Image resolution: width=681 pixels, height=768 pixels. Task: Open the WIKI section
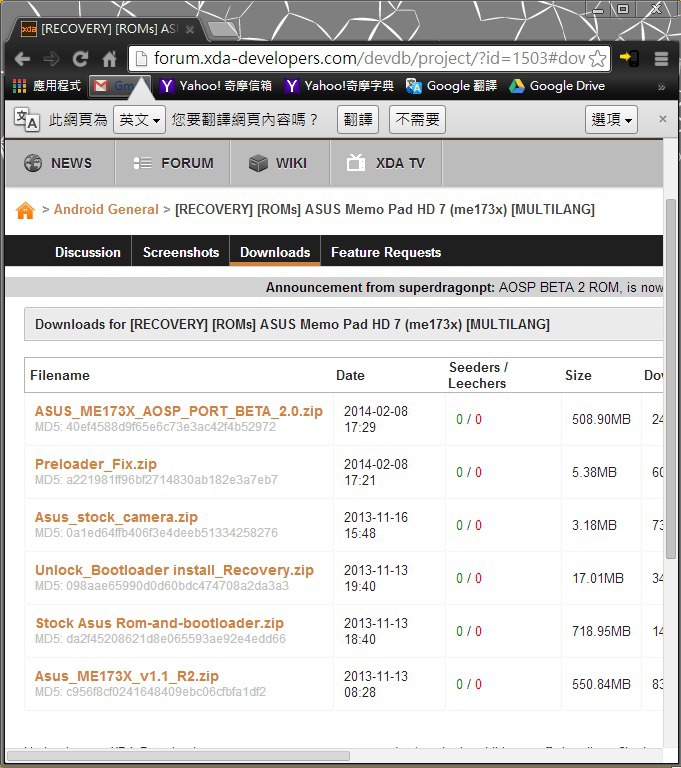tap(280, 163)
